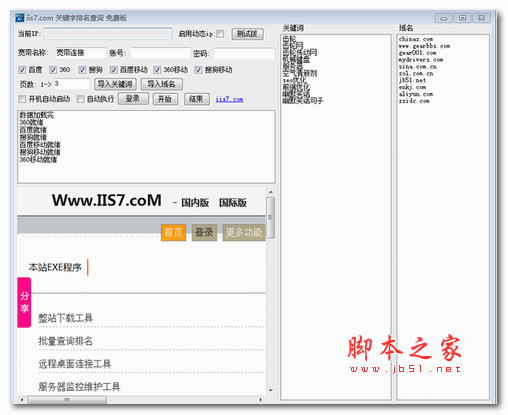Click the 360移动就绪 log line
This screenshot has height=415, width=508.
click(x=38, y=160)
